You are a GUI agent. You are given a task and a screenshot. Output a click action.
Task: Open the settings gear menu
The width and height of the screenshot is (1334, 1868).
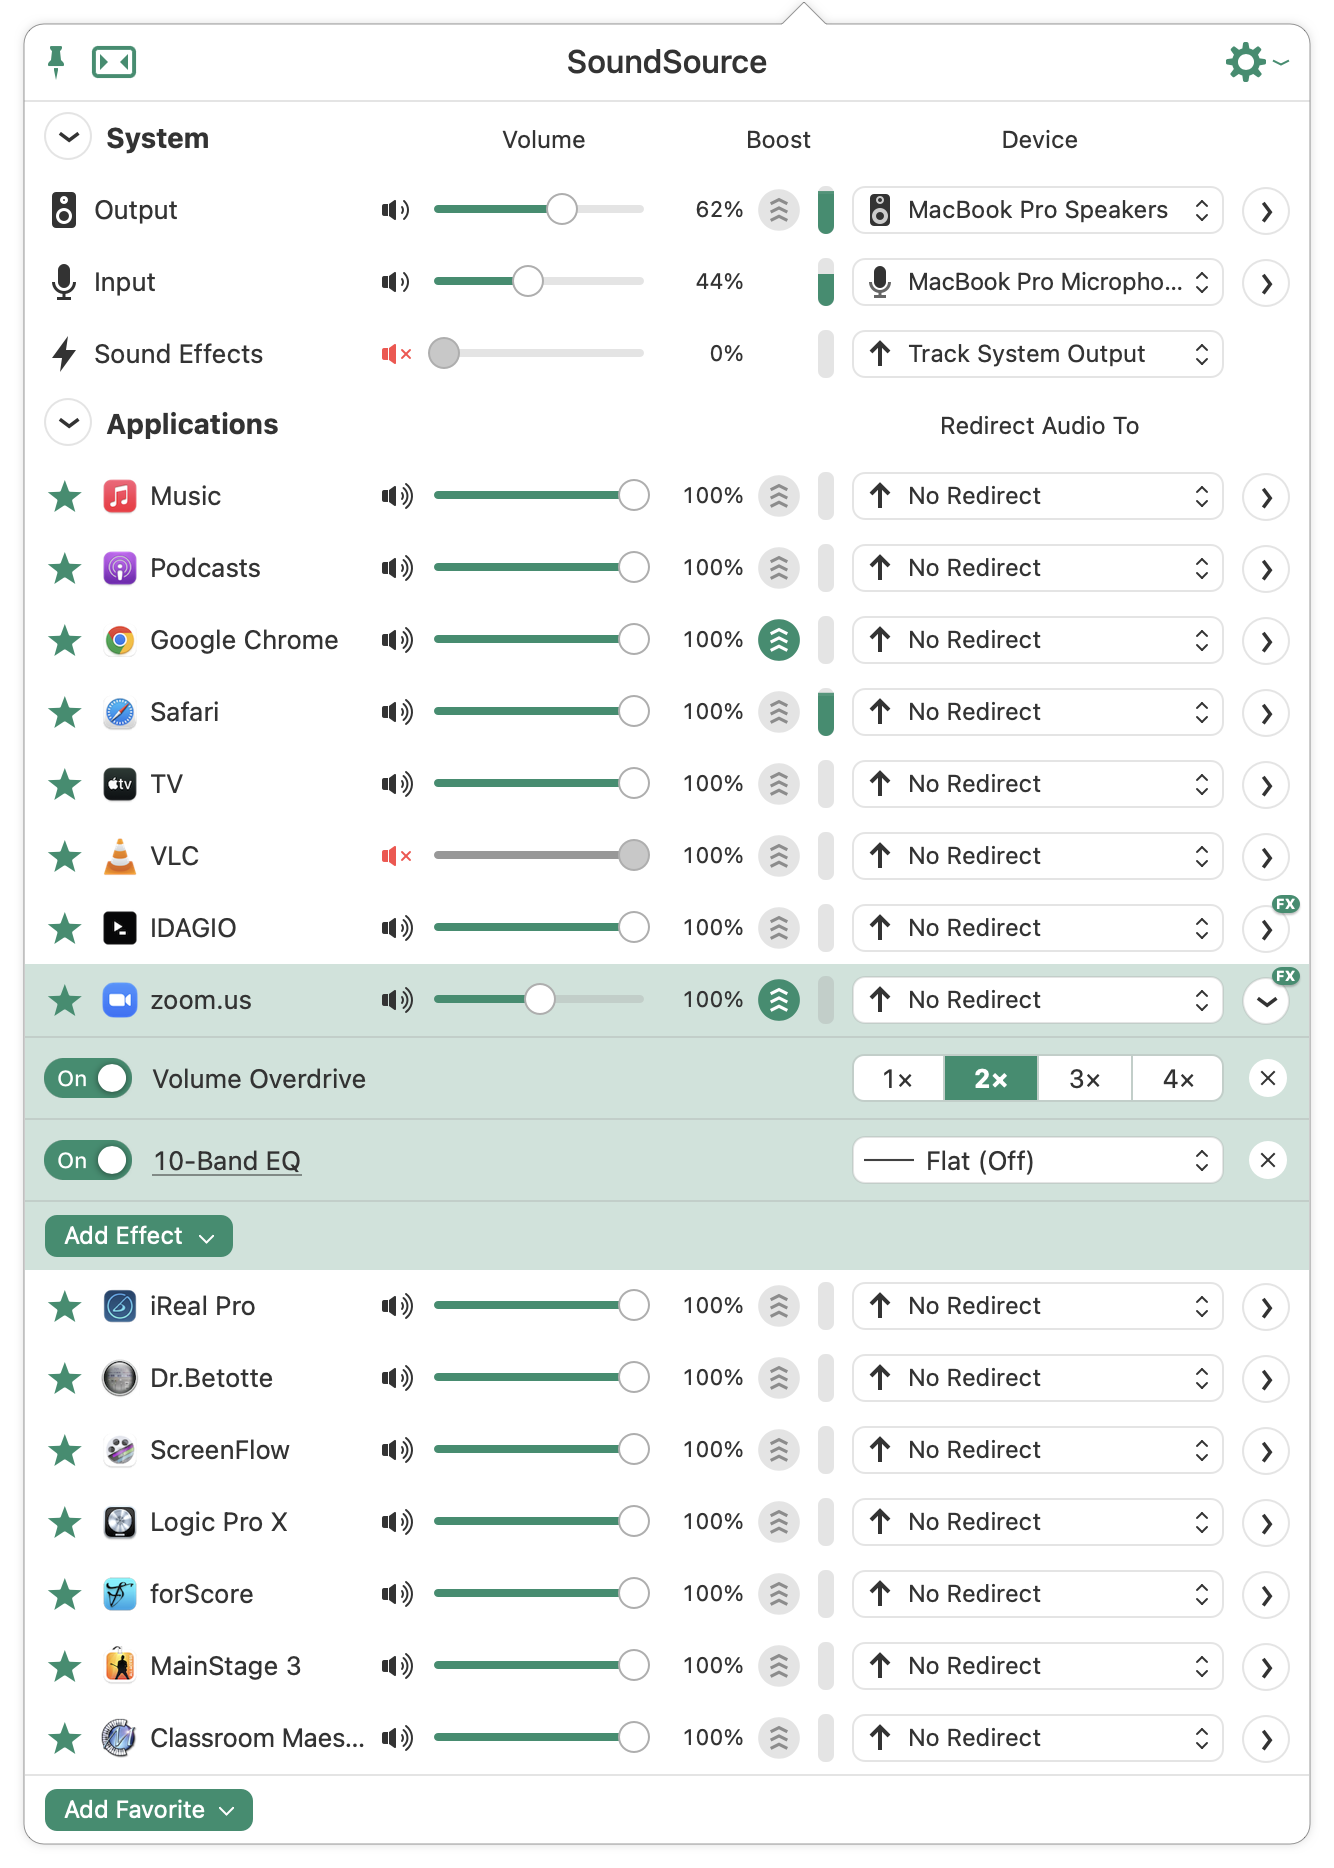tap(1256, 62)
